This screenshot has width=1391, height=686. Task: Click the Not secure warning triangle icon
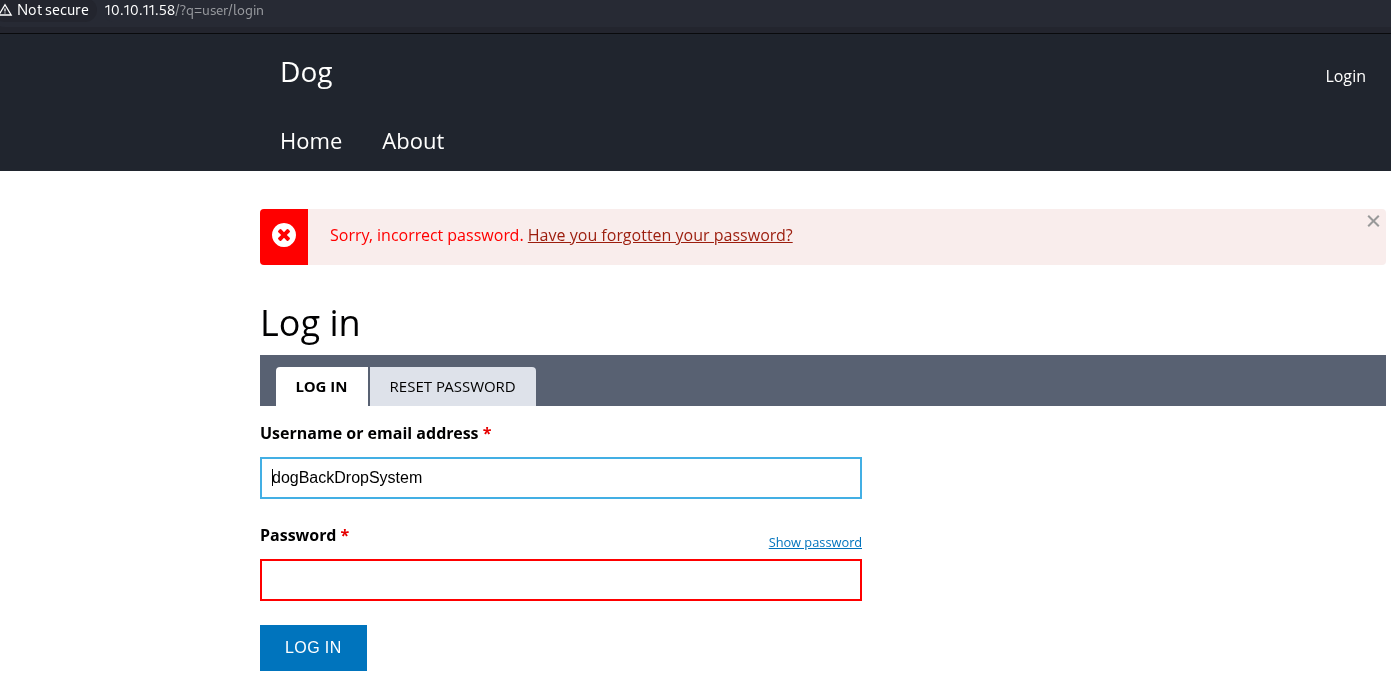click(x=6, y=10)
